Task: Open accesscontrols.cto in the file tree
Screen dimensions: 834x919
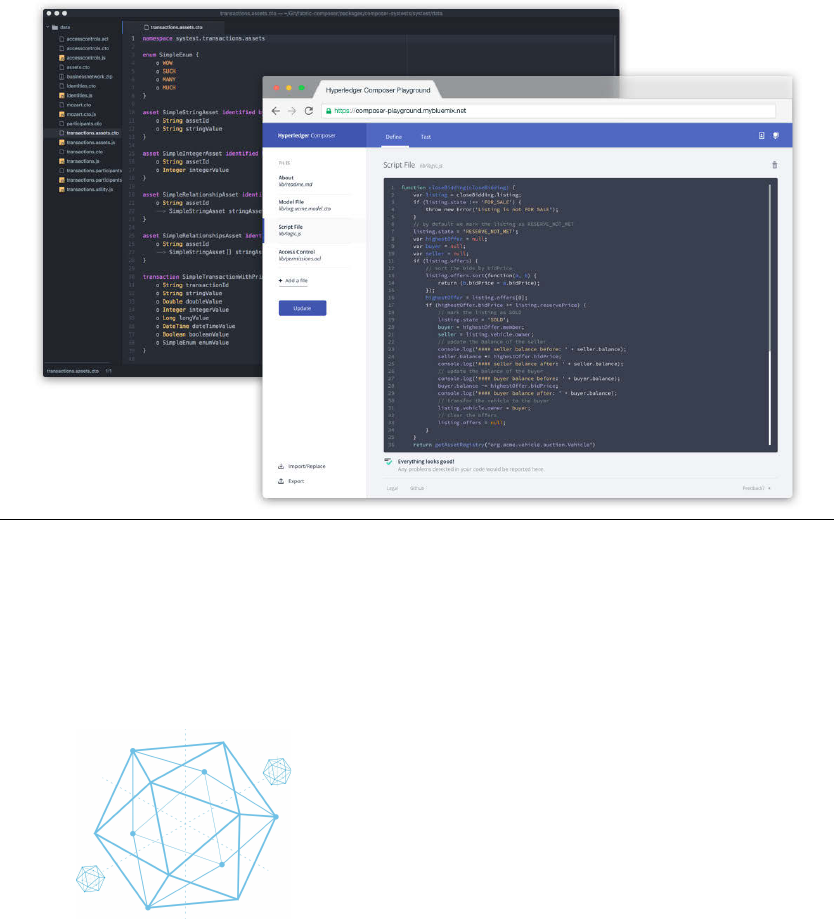Action: [x=87, y=48]
